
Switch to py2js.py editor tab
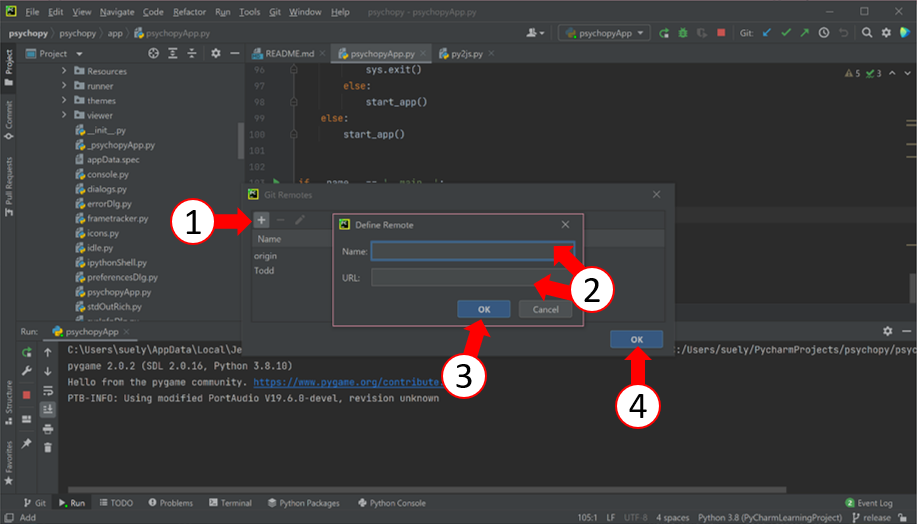[x=467, y=54]
